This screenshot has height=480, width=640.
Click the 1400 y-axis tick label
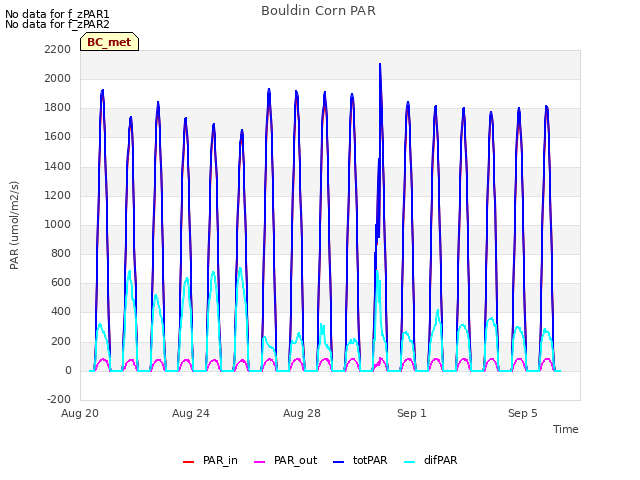[58, 166]
